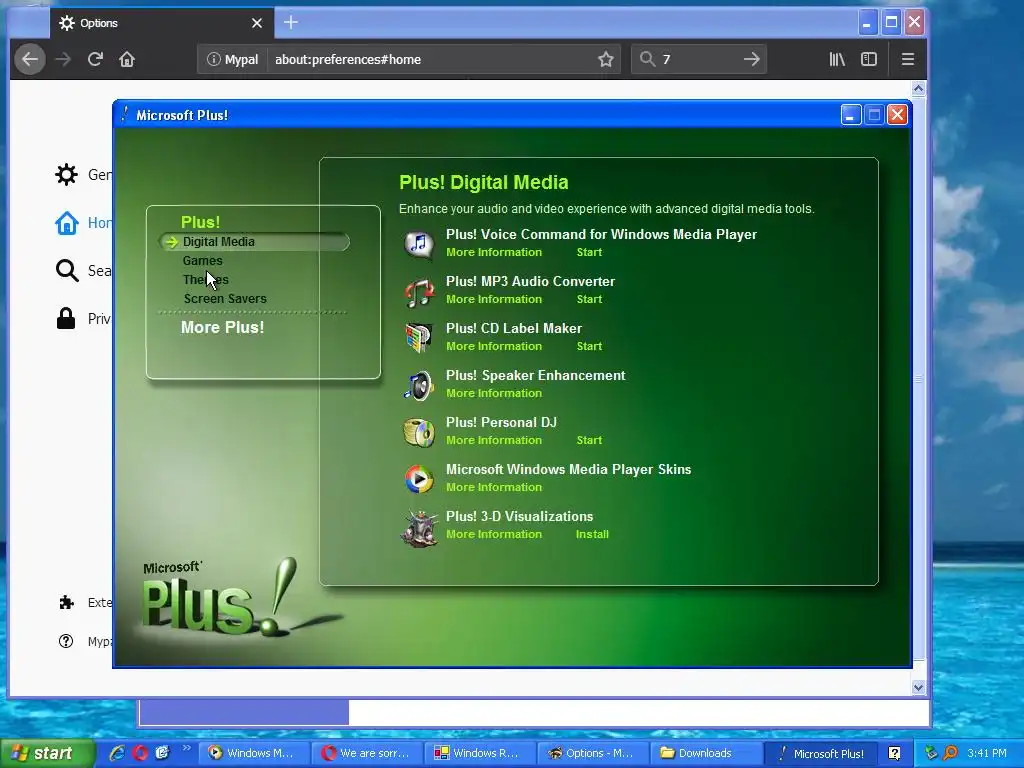Select Screen Savers in Plus! menu

[225, 298]
